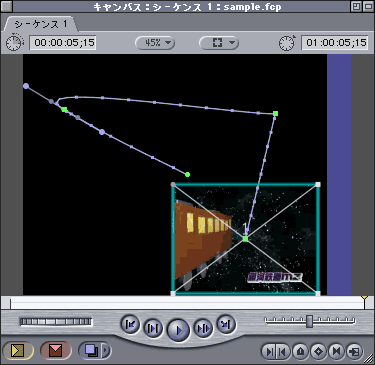Open the view mode dropdown menu

pos(219,43)
